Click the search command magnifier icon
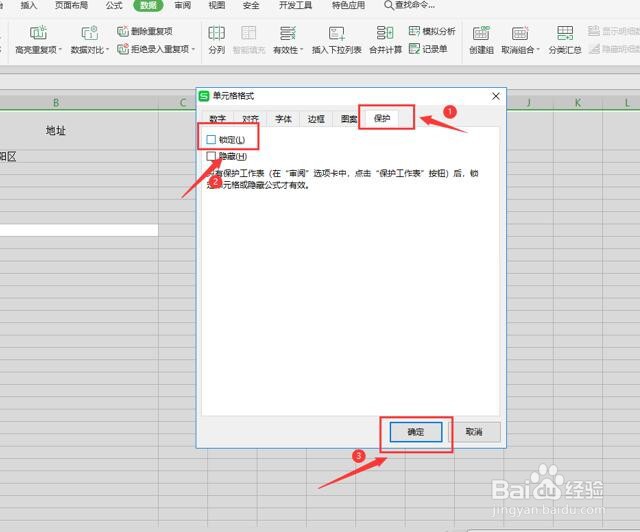640x532 pixels. (x=389, y=5)
